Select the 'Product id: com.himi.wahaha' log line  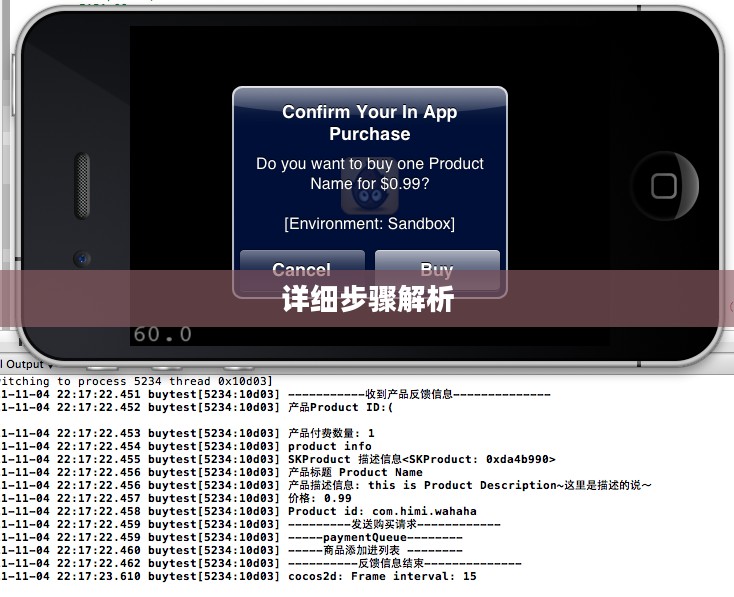(x=238, y=511)
